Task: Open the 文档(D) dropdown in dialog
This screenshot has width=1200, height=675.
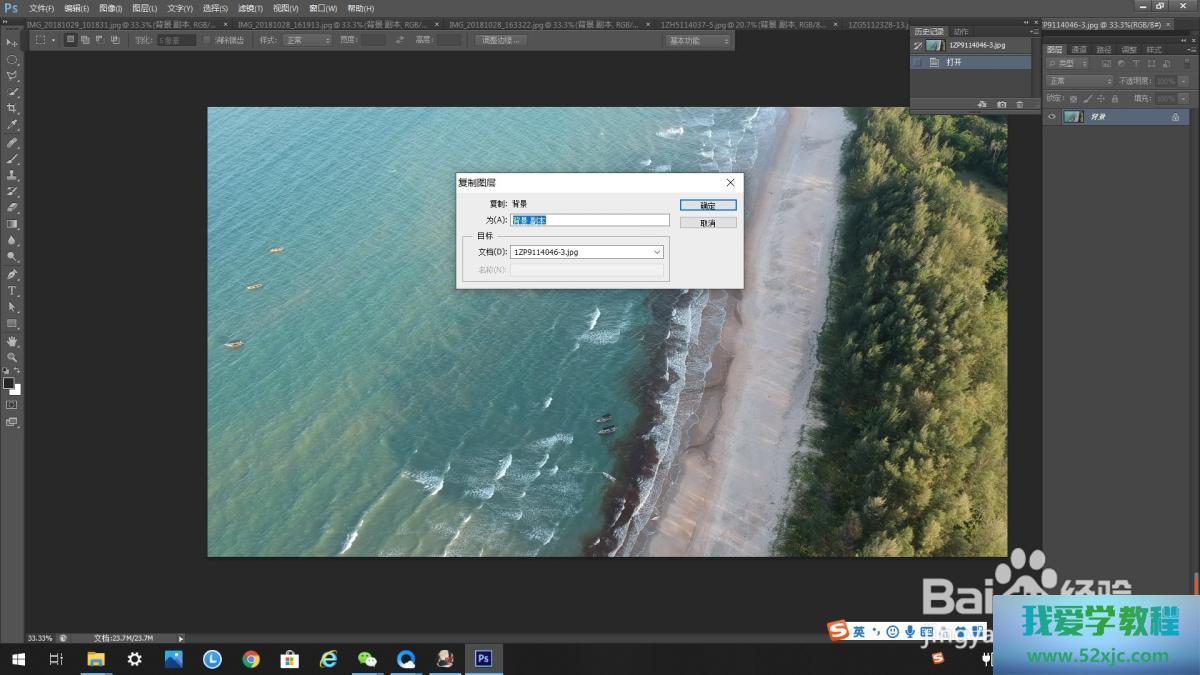Action: 587,252
